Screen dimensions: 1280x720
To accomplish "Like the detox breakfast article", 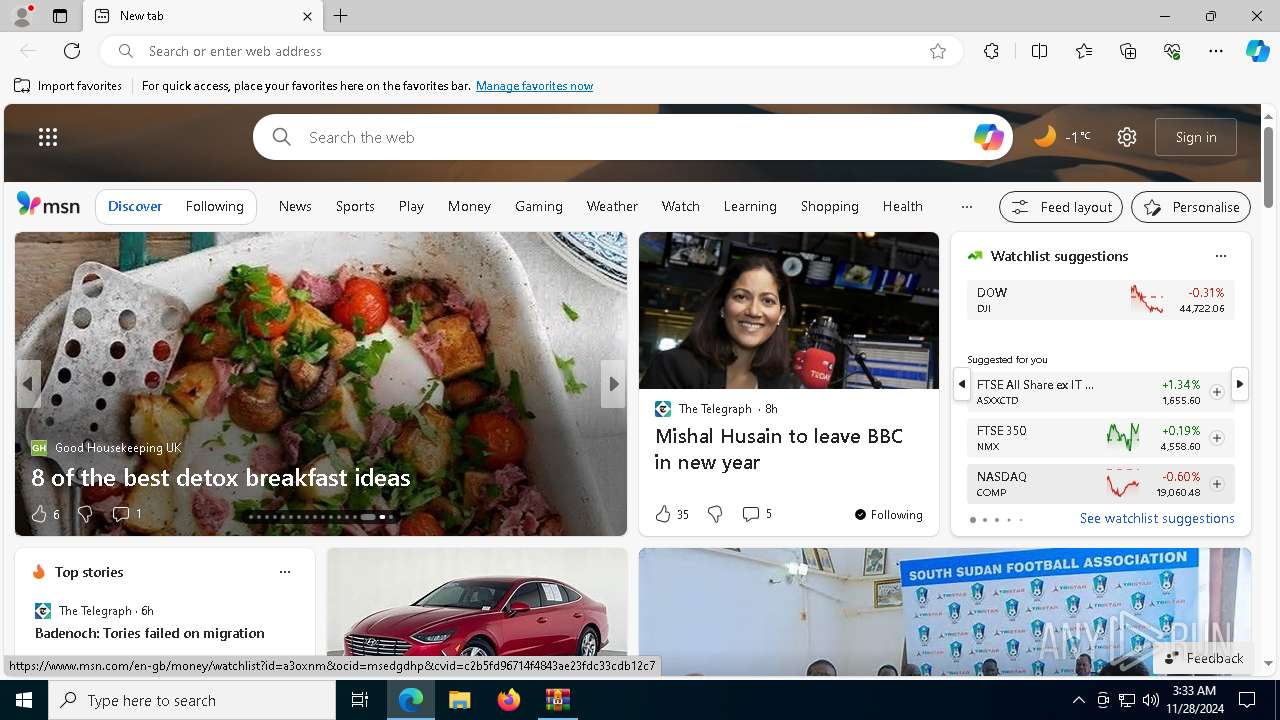I will click(45, 514).
